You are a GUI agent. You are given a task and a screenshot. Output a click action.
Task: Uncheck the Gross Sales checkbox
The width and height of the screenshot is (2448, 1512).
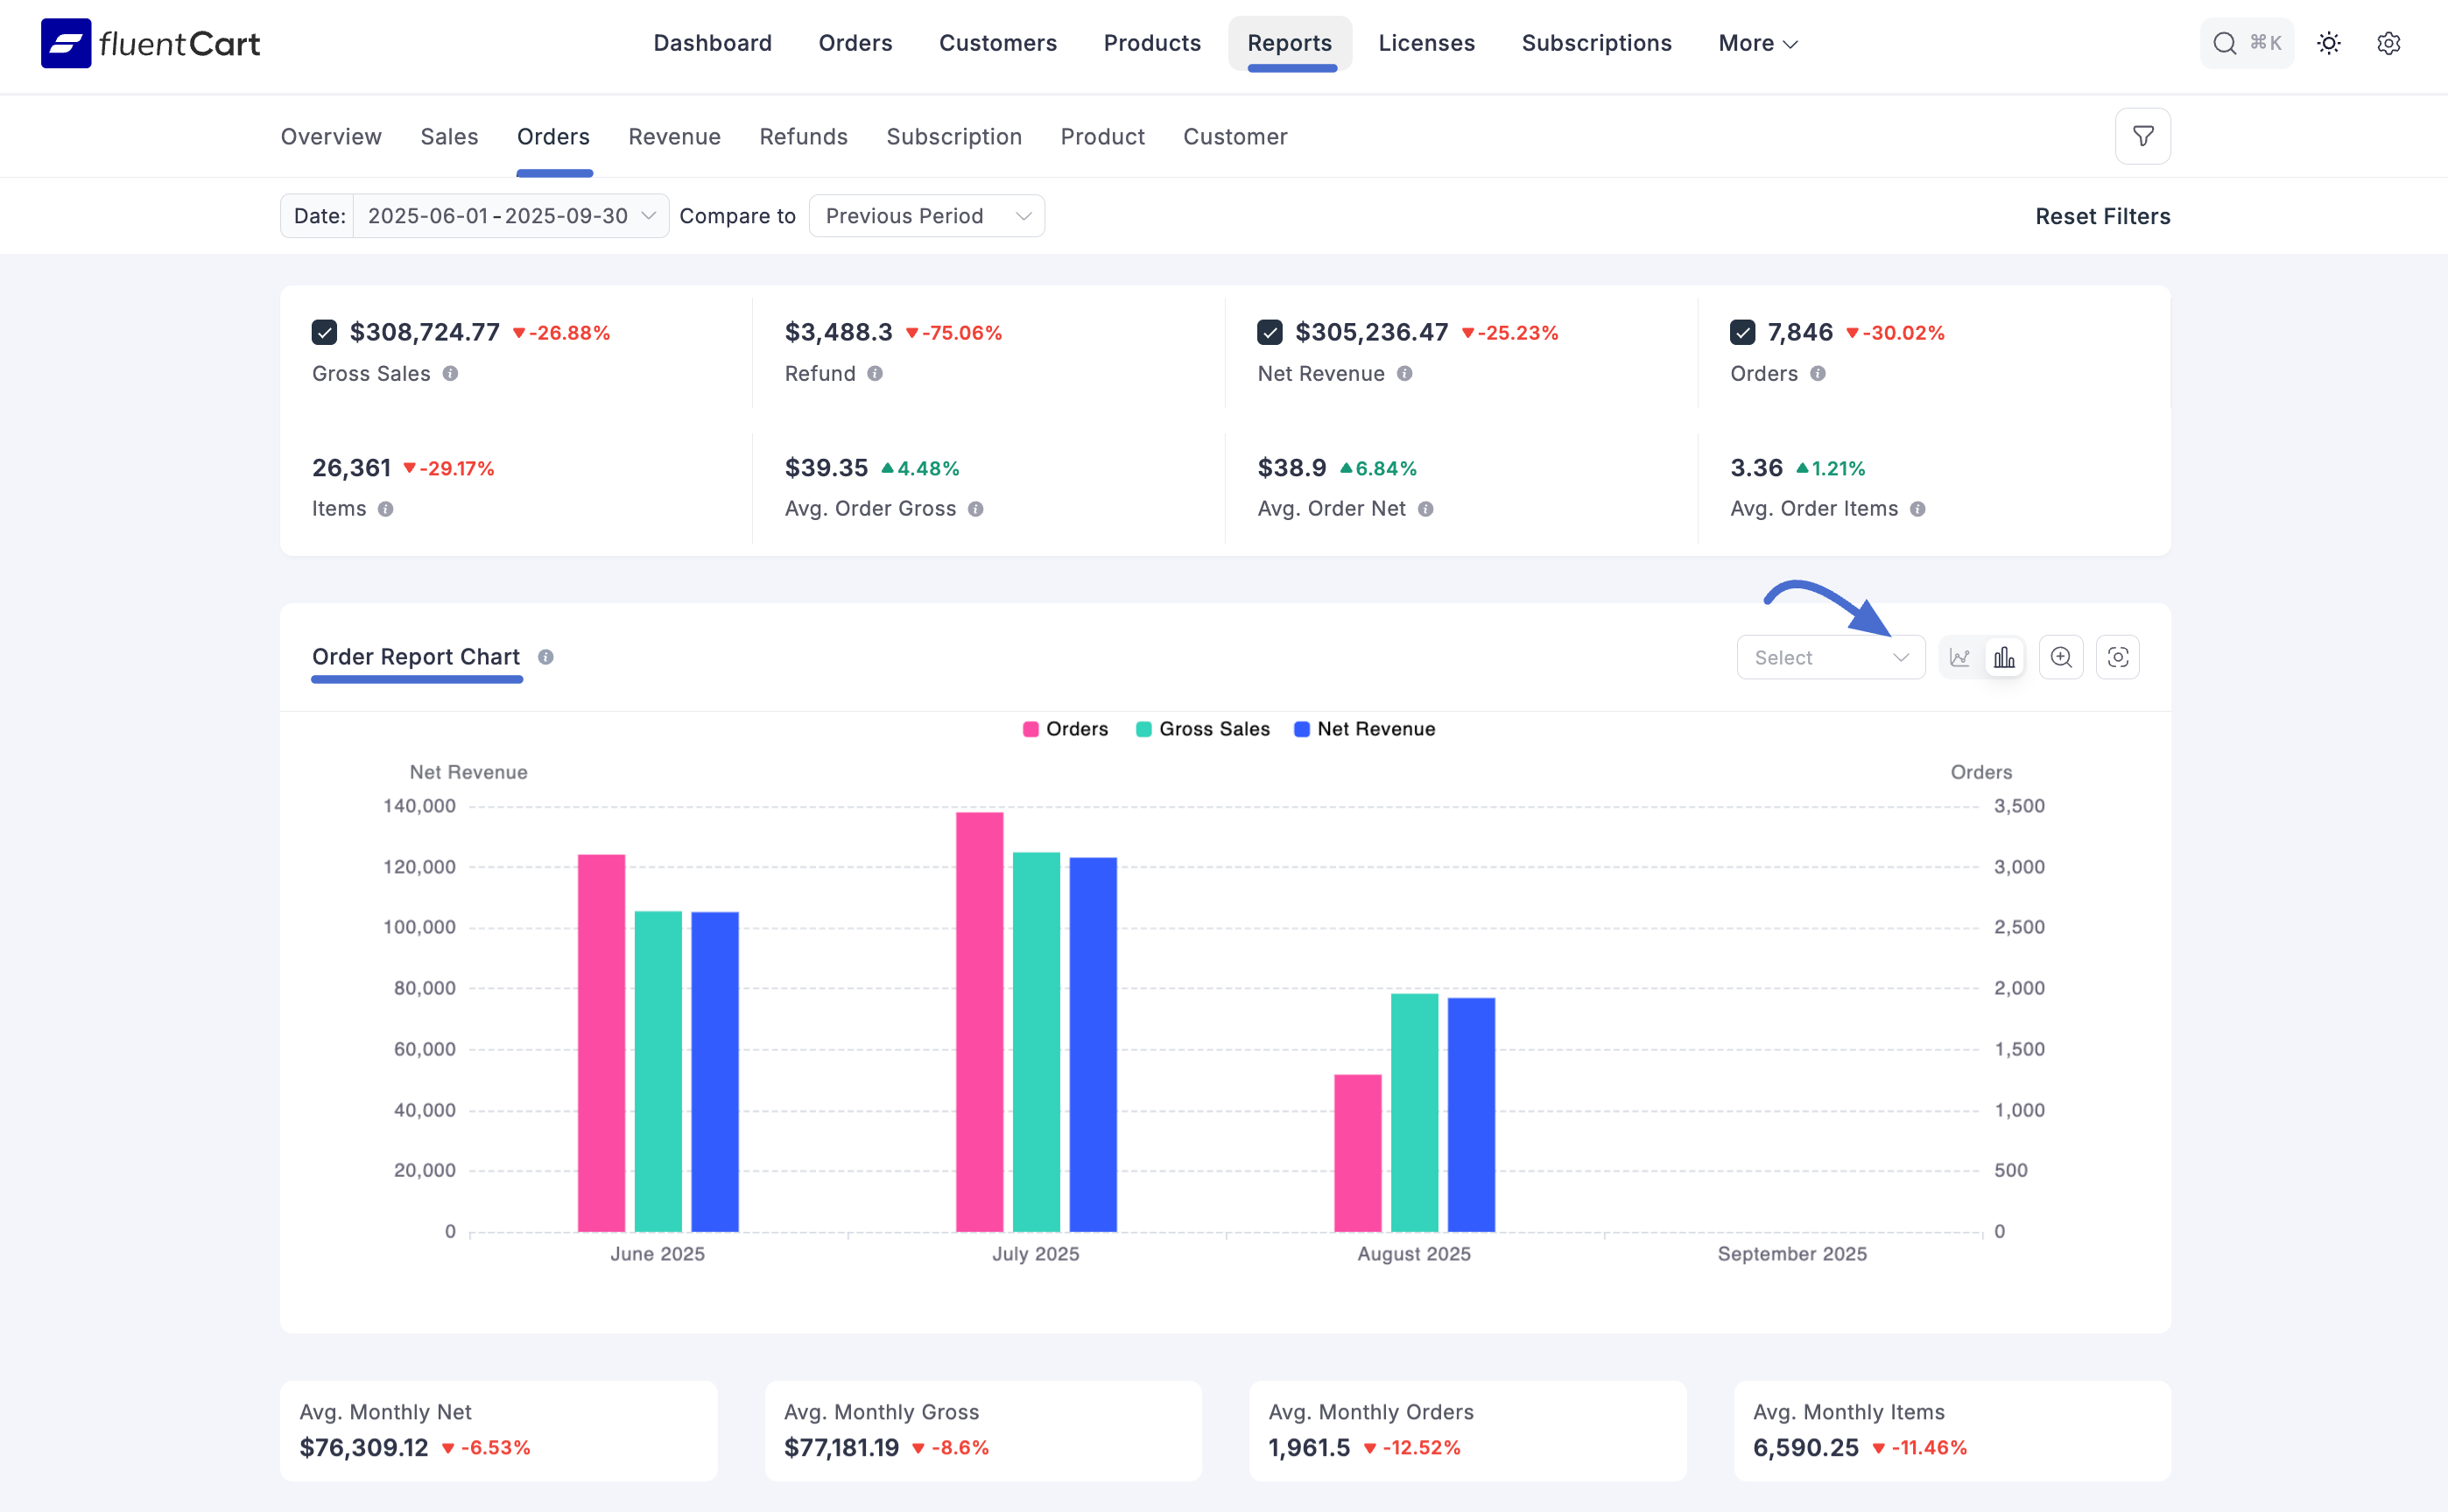pyautogui.click(x=324, y=332)
